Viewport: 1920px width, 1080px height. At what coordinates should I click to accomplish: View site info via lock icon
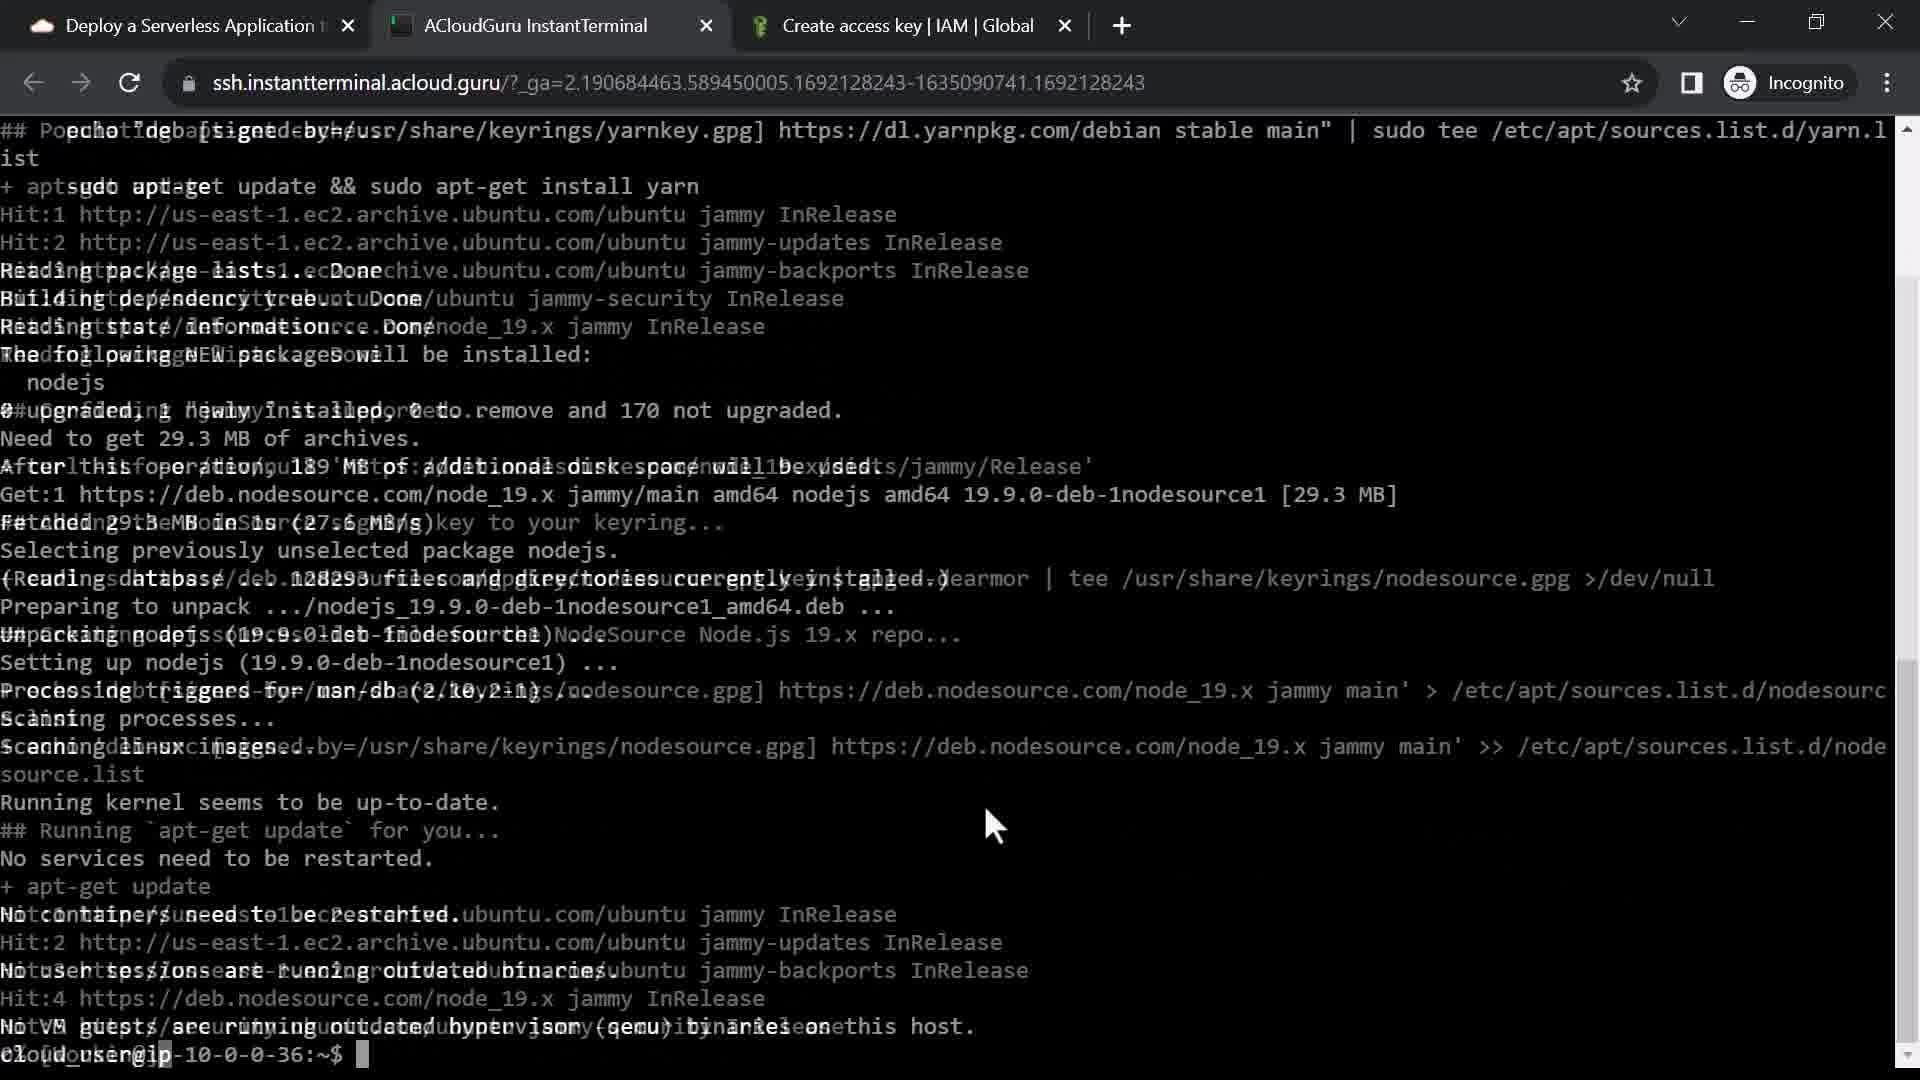click(x=188, y=83)
